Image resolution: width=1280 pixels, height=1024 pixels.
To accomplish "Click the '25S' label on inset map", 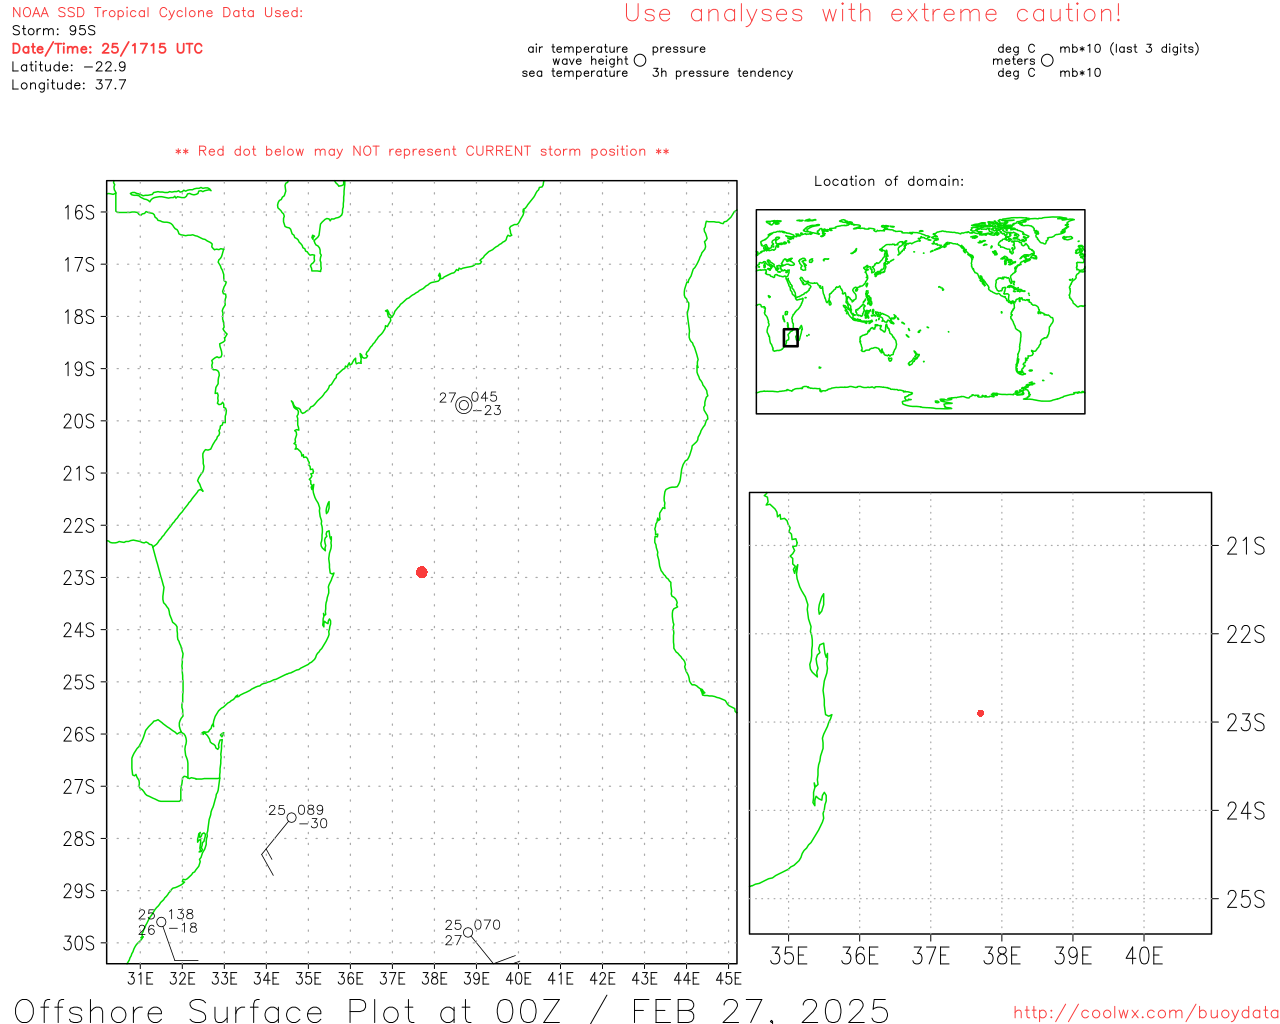I will click(x=1245, y=900).
